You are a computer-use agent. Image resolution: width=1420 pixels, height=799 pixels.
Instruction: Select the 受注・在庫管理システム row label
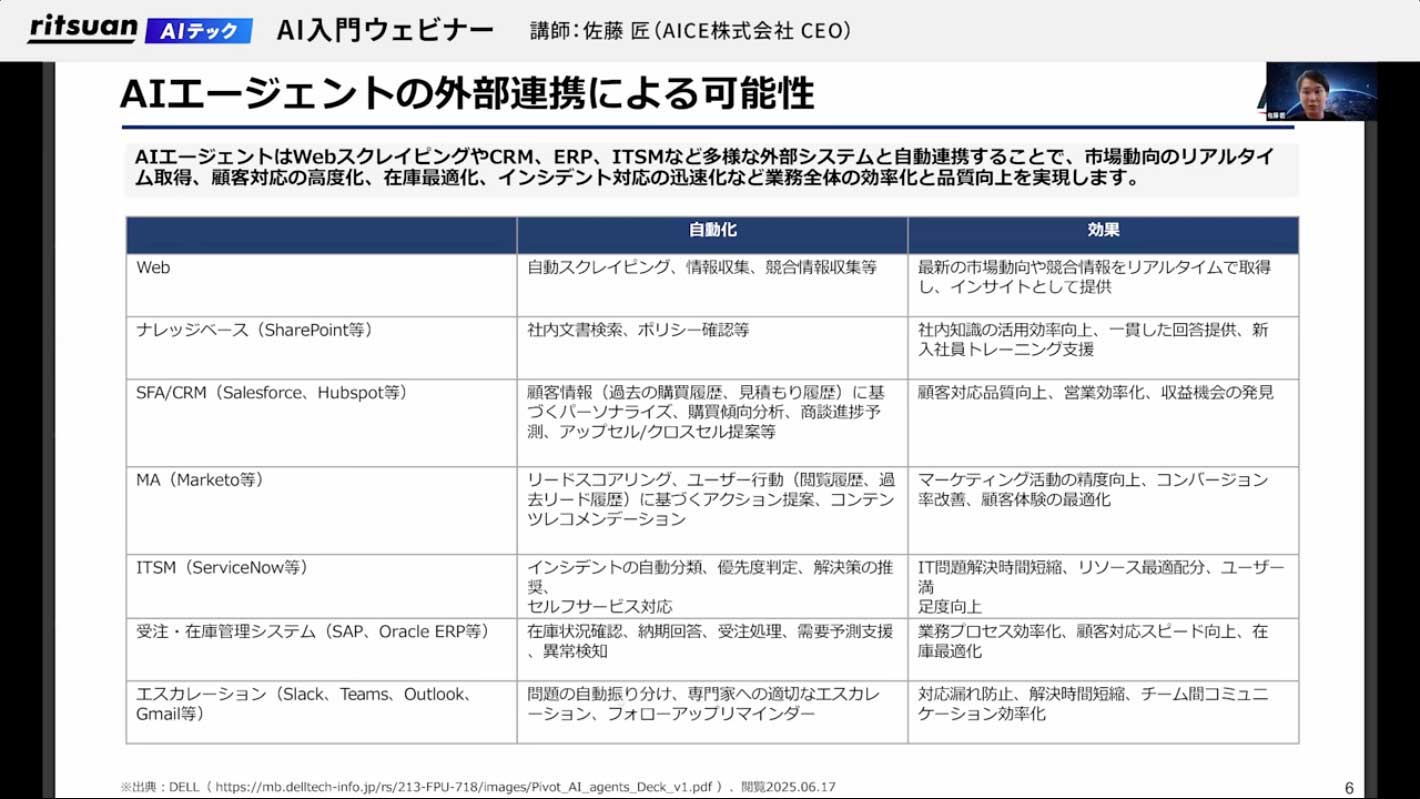coord(312,631)
